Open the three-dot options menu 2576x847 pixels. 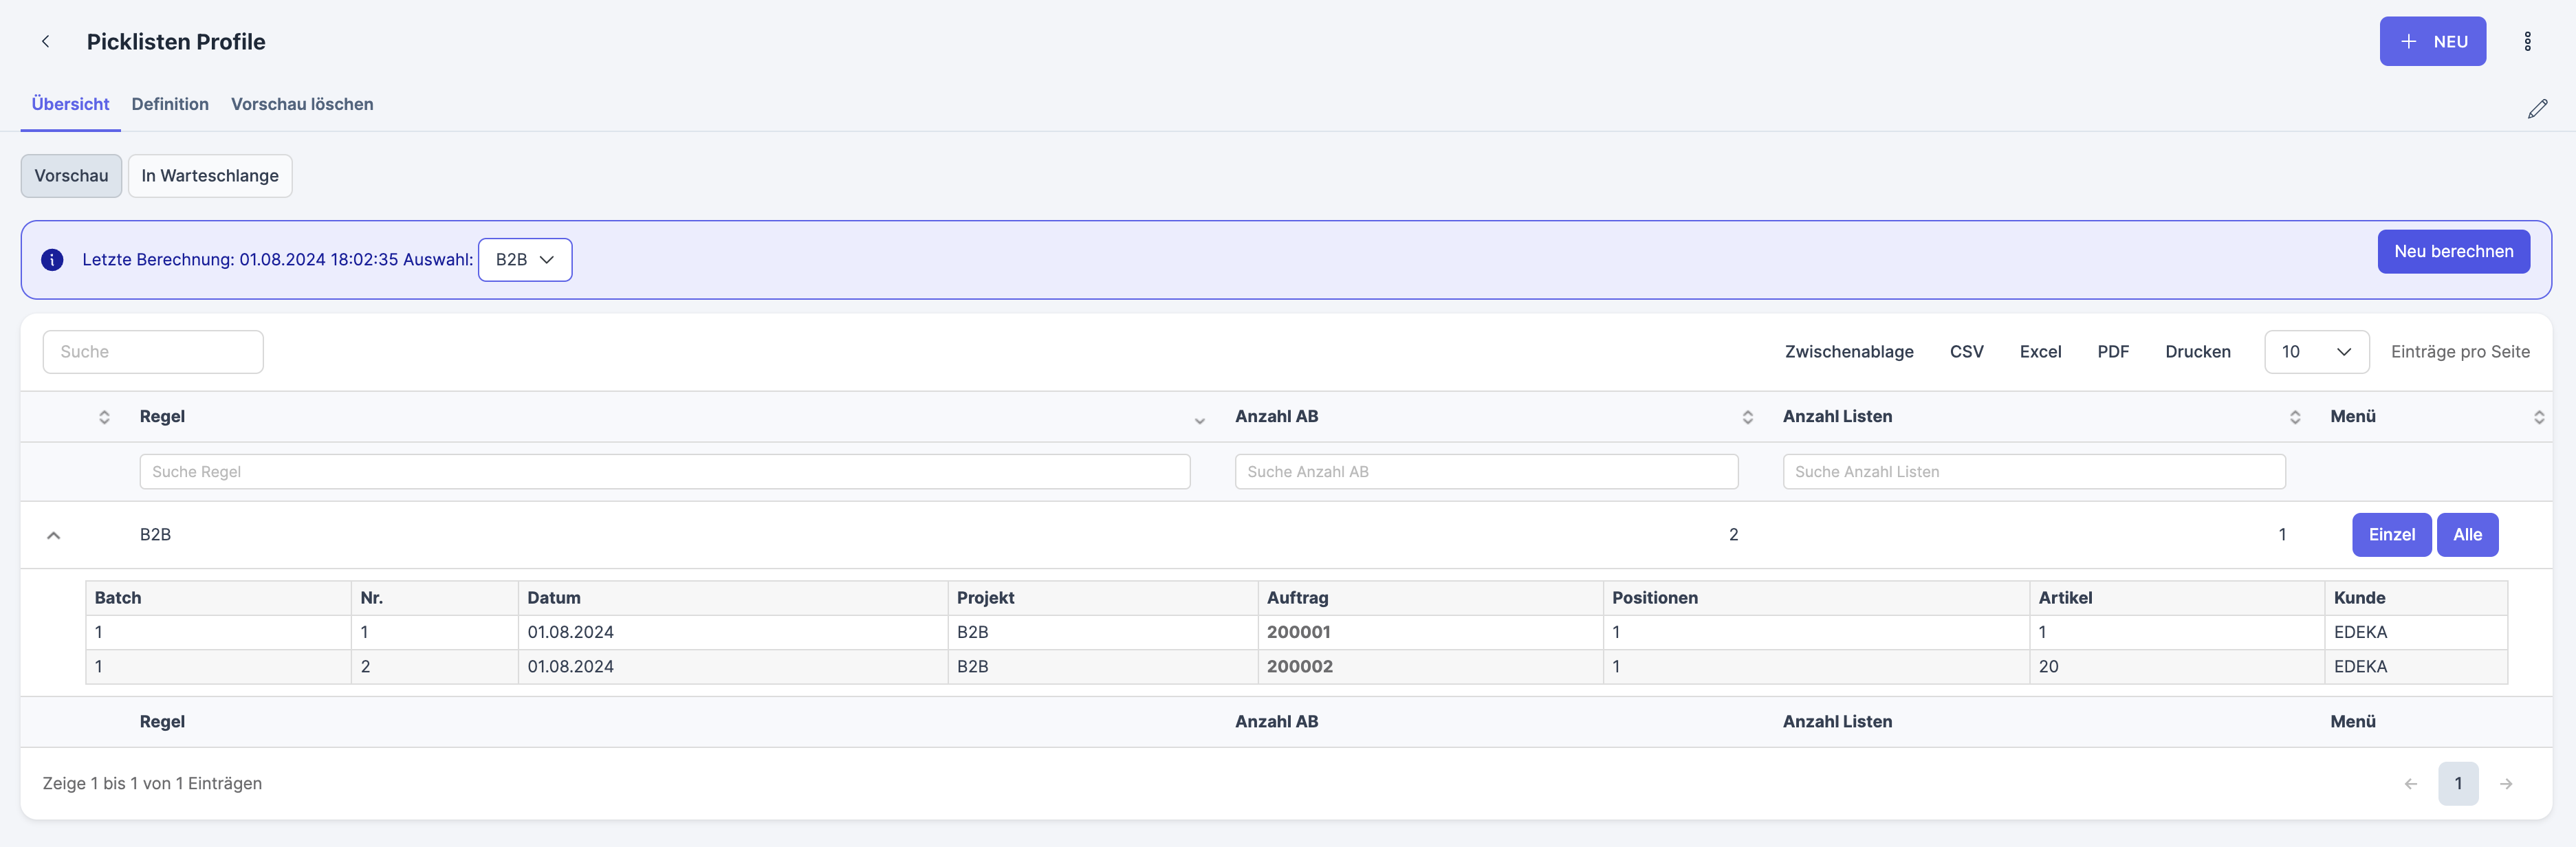point(2527,41)
